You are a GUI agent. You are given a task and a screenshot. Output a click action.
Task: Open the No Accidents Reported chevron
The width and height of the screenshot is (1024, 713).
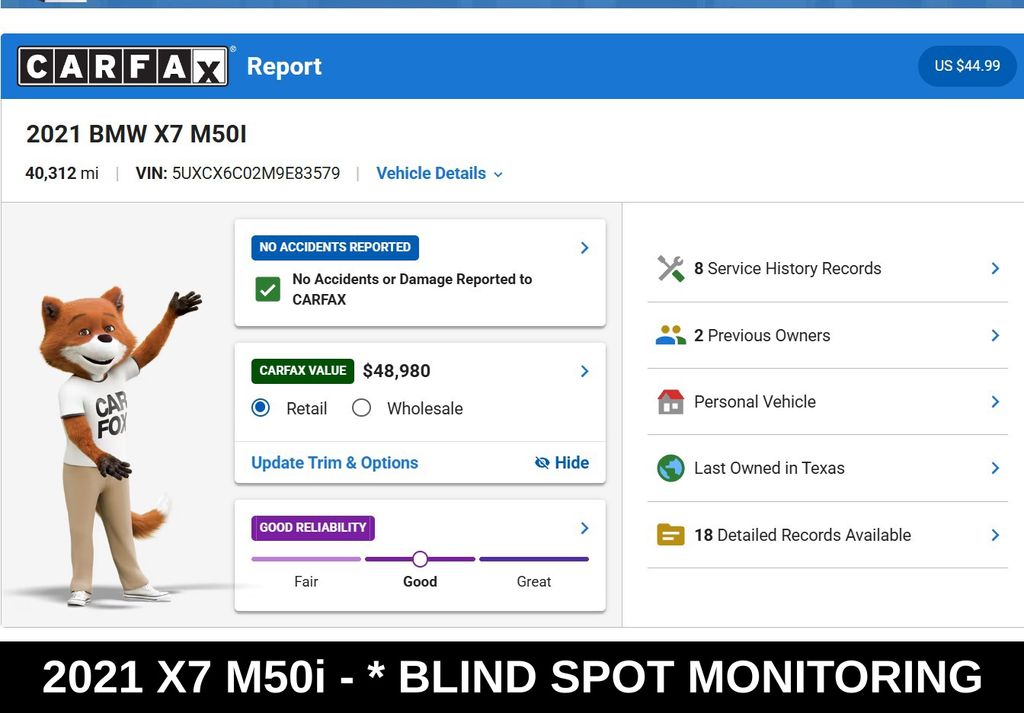[584, 247]
